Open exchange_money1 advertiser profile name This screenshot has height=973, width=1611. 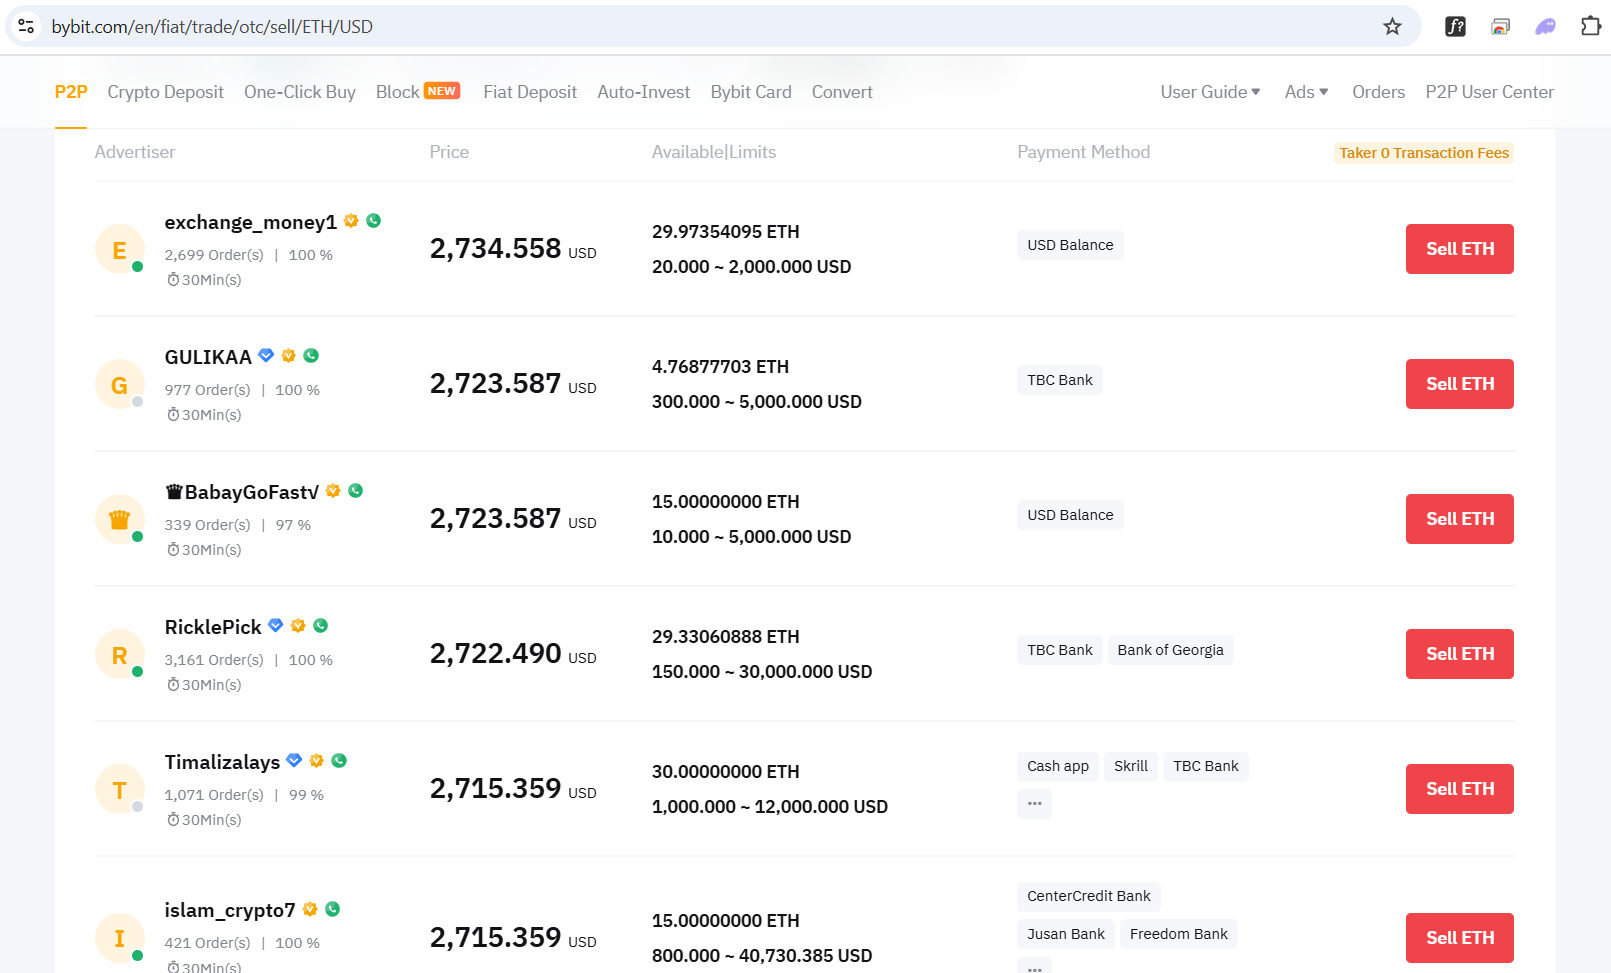[251, 222]
